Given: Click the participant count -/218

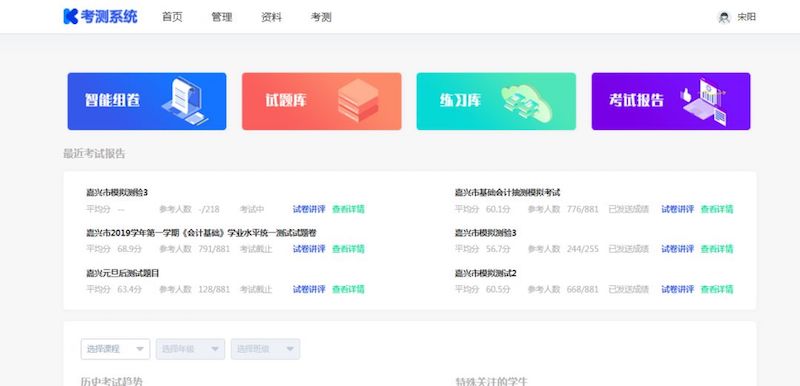Looking at the screenshot, I should [209, 209].
